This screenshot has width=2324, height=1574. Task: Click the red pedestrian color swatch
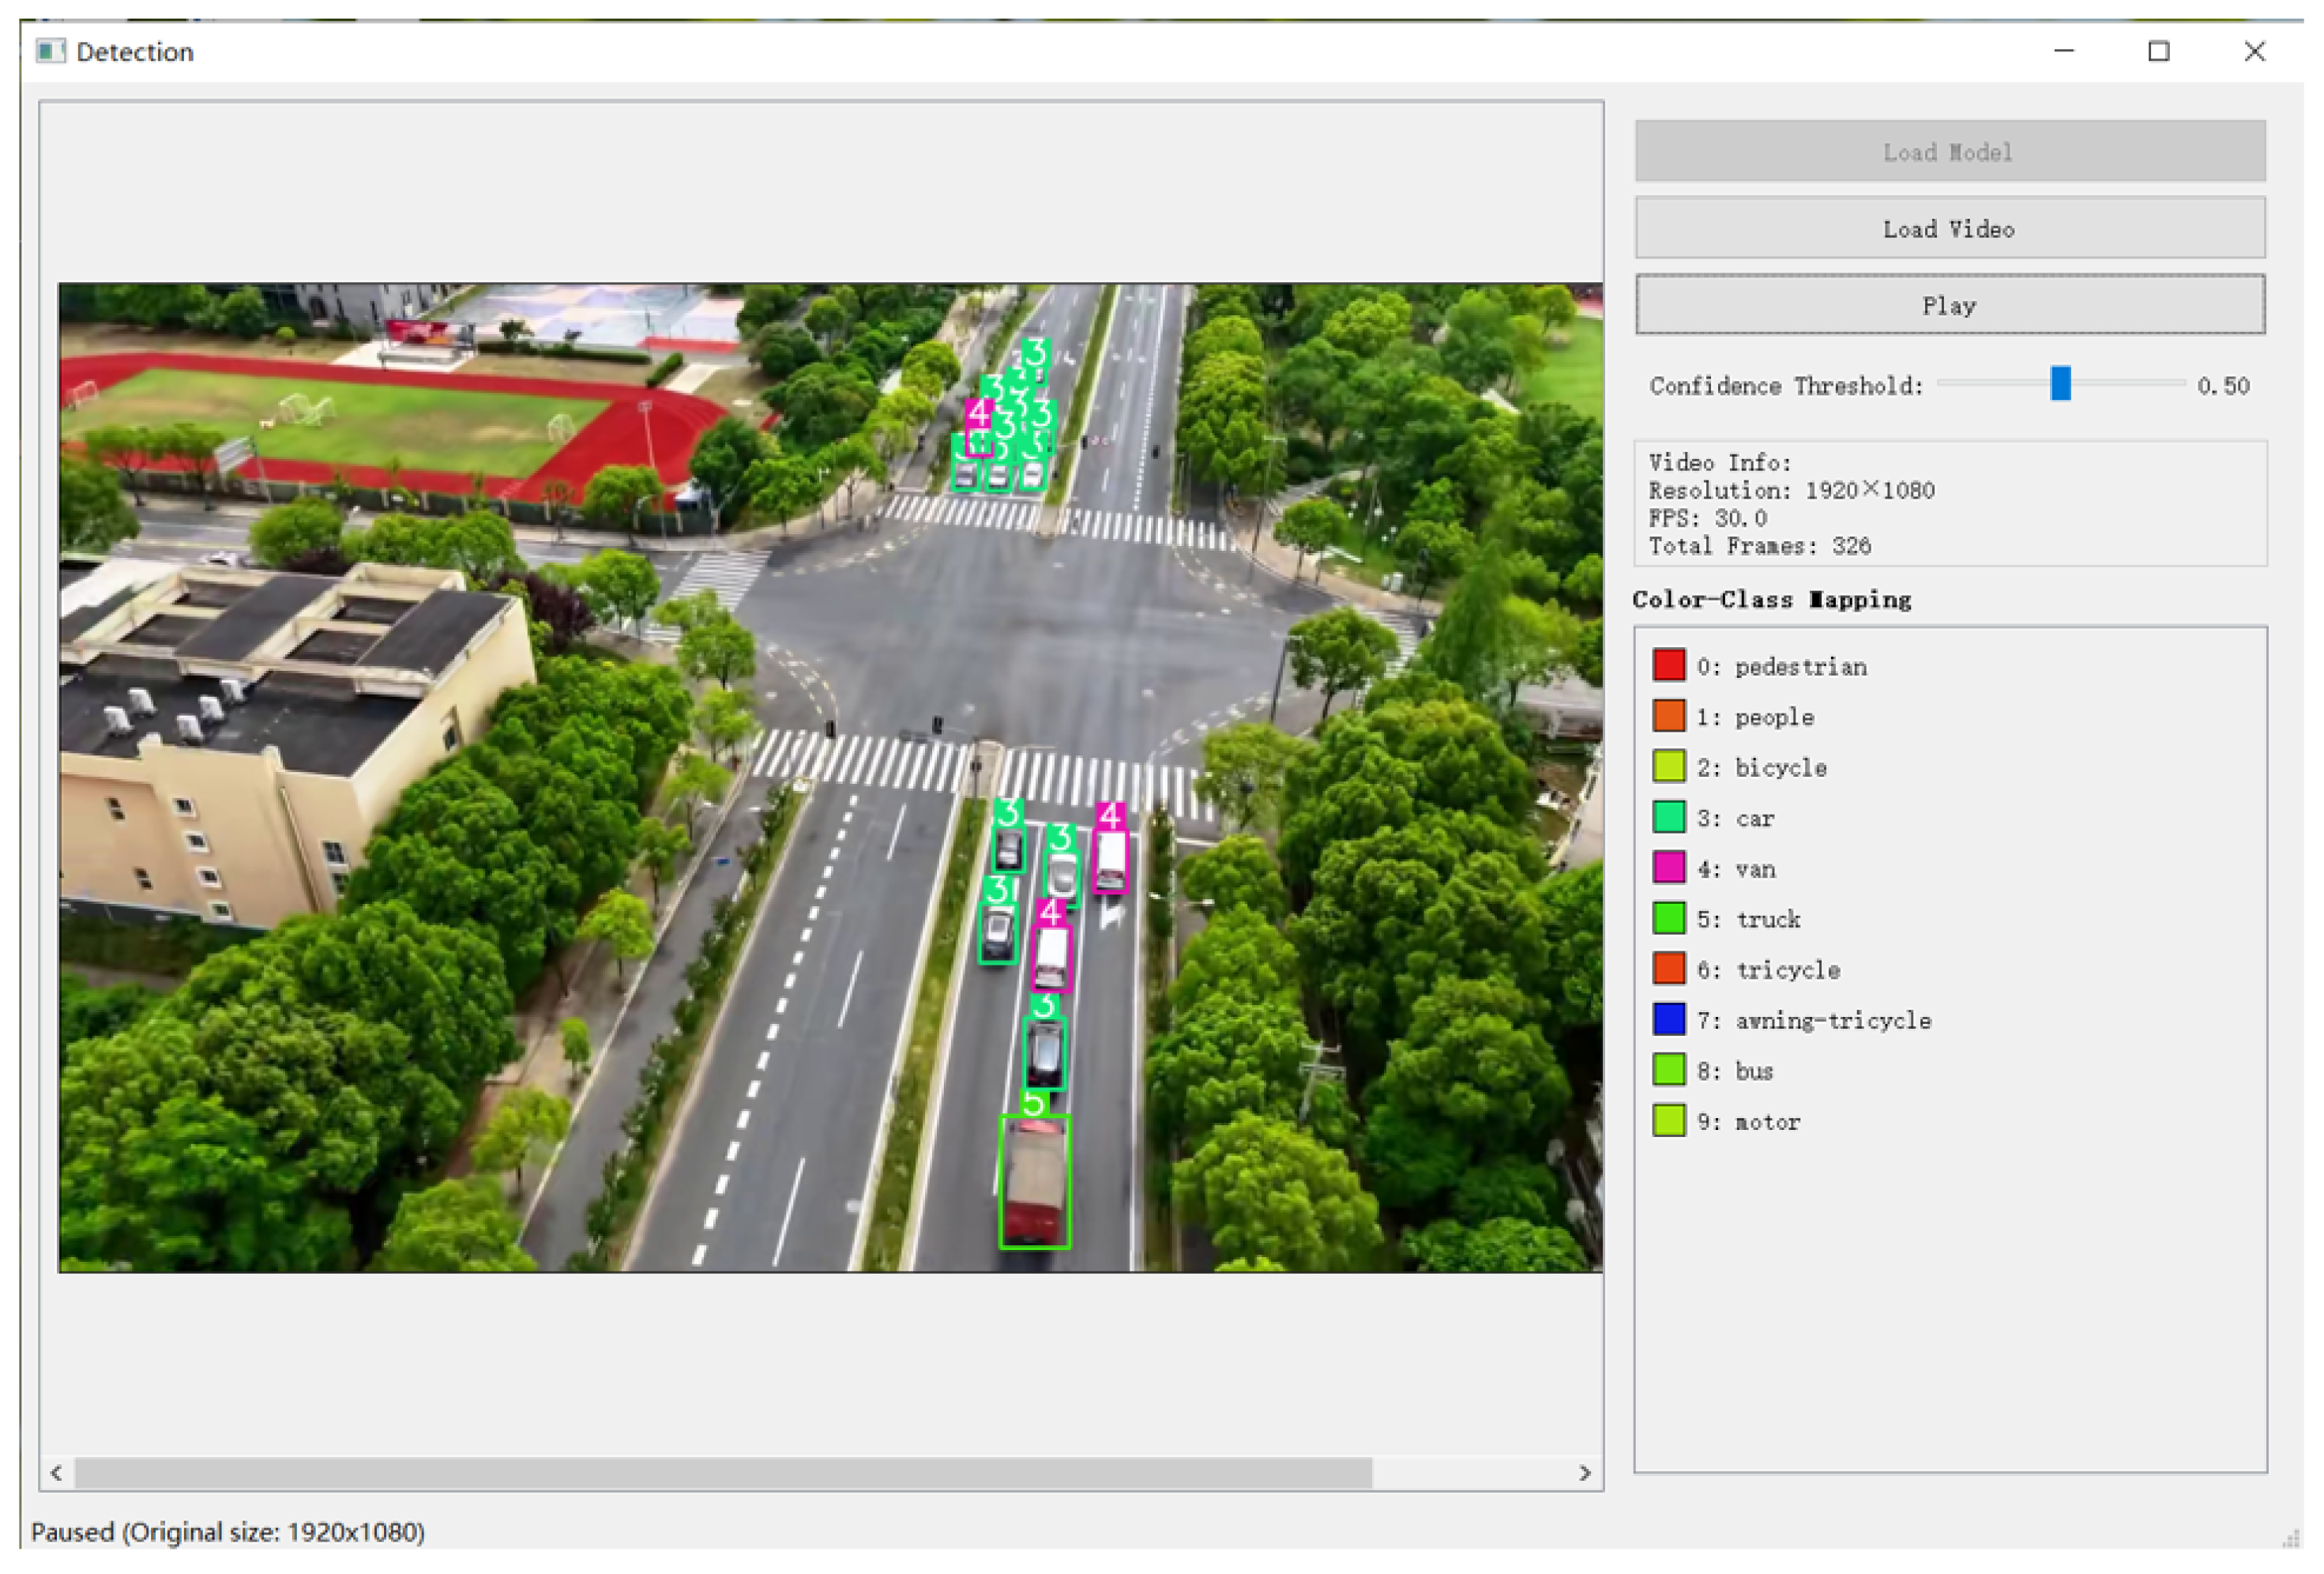pyautogui.click(x=1668, y=665)
